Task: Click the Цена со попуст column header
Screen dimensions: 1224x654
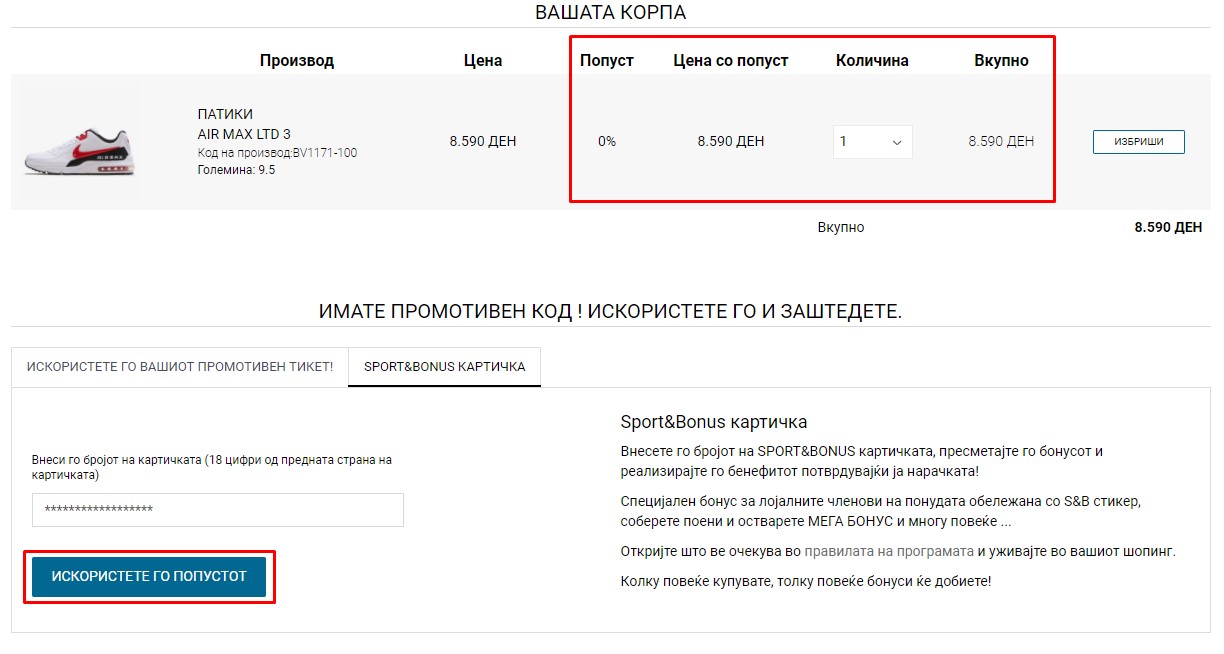Action: coord(731,61)
